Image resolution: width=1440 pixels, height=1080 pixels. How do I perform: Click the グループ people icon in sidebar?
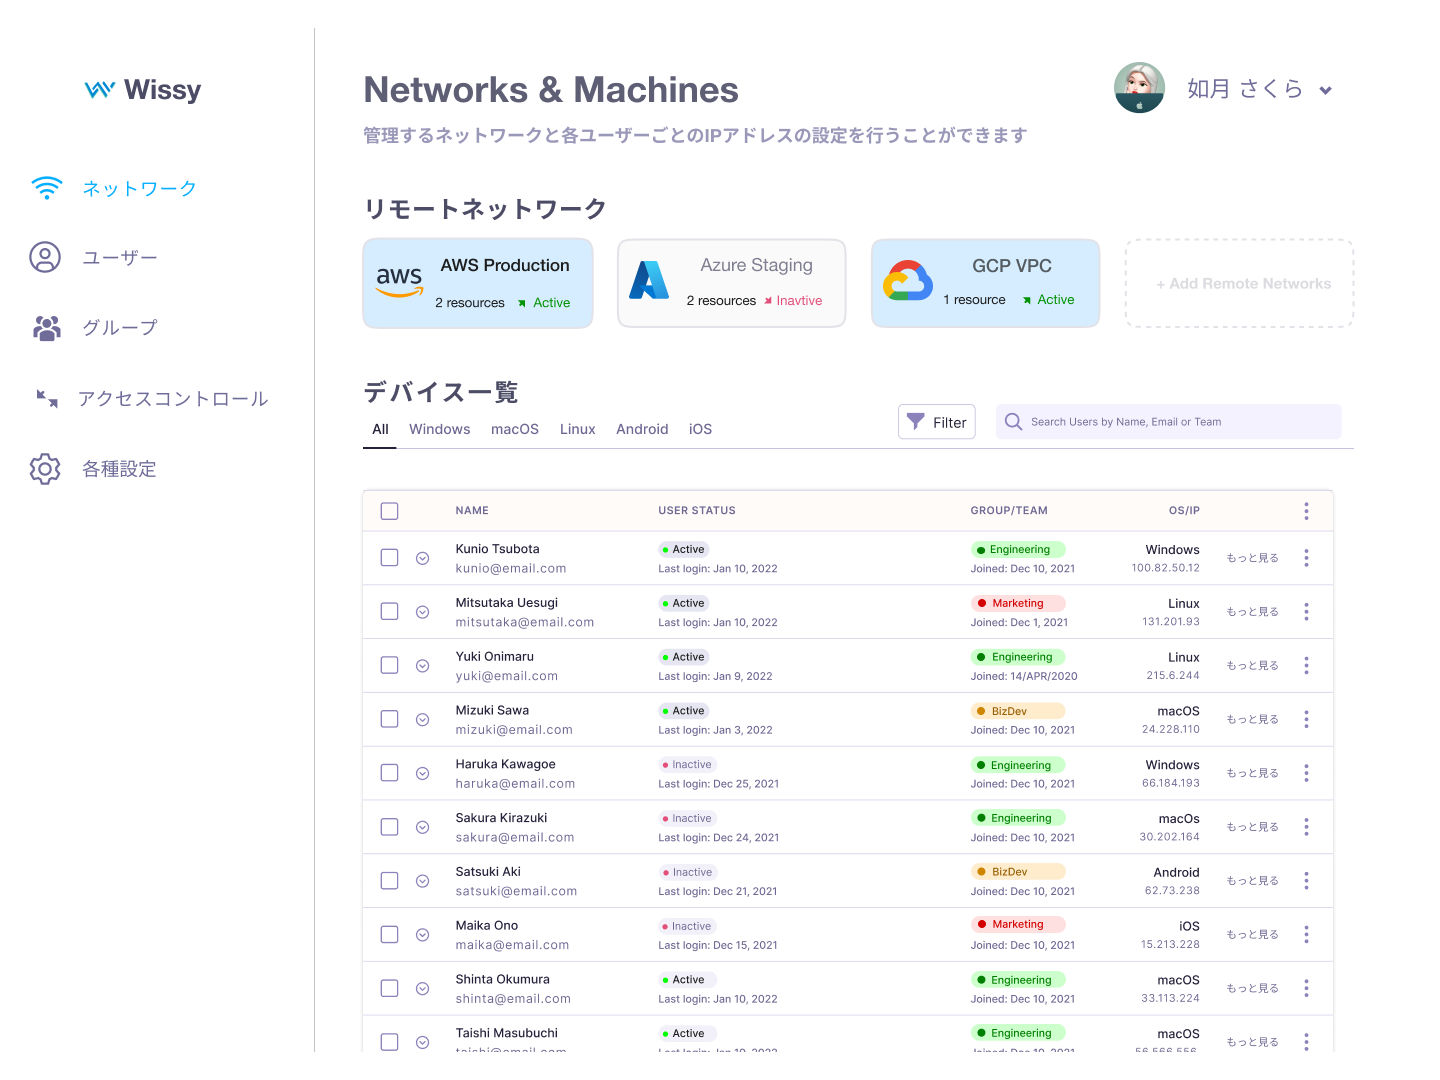pos(45,328)
